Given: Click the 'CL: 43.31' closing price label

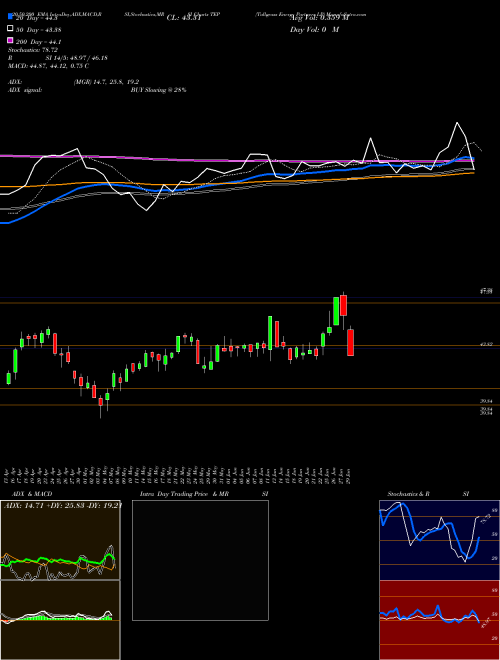Looking at the screenshot, I should [x=184, y=18].
